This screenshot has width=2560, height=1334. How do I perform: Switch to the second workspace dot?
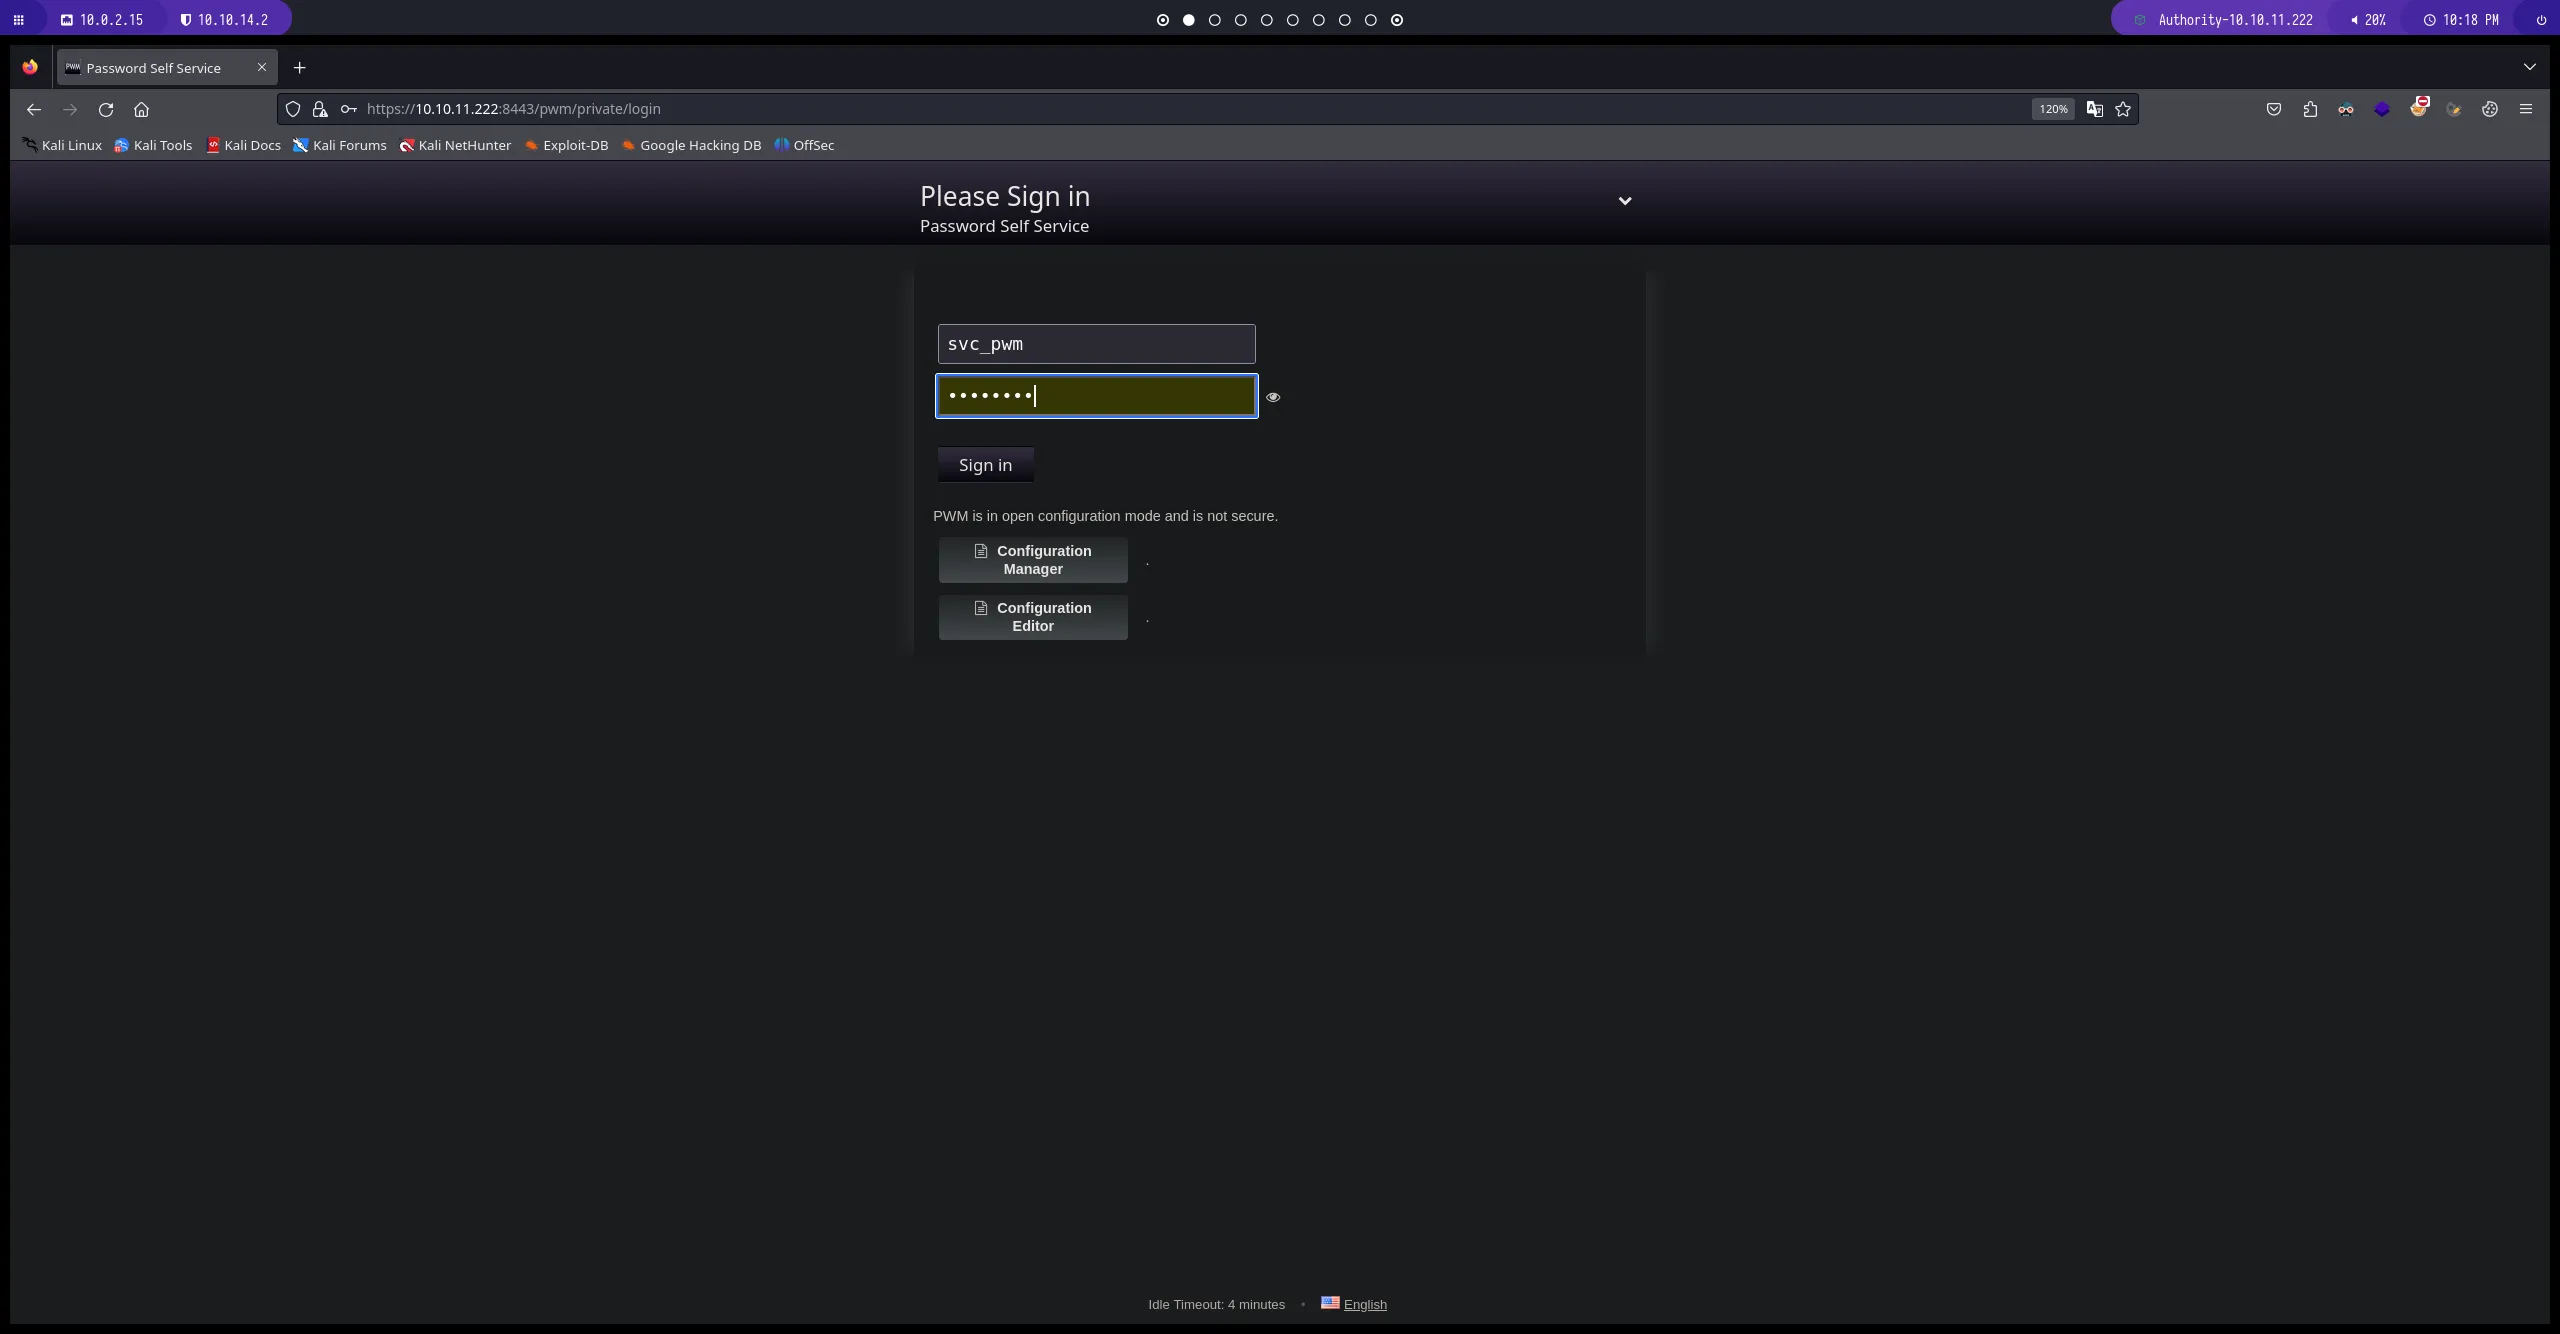[x=1189, y=20]
